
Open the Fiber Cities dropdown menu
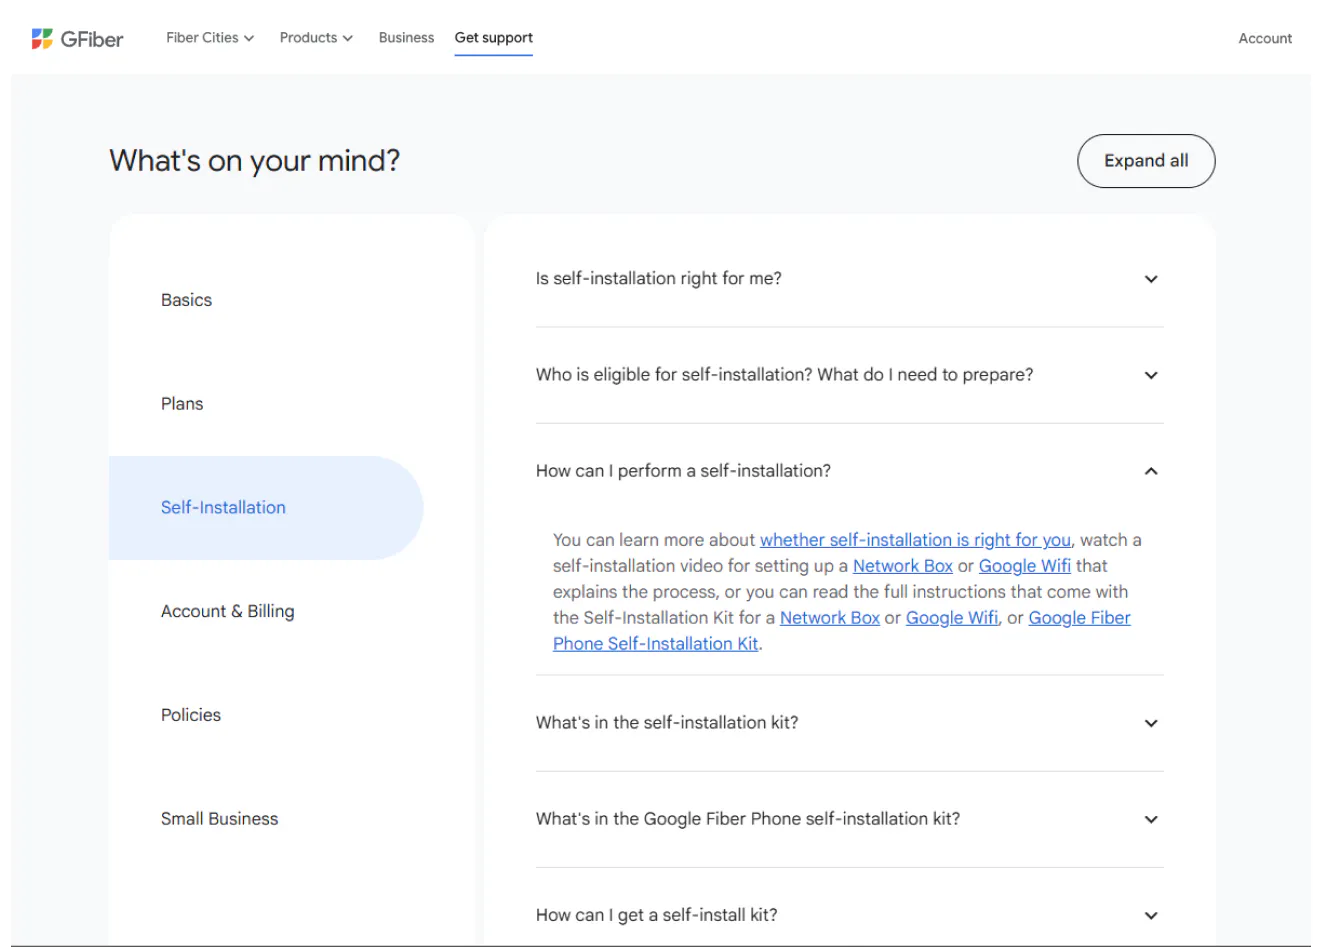pyautogui.click(x=209, y=38)
